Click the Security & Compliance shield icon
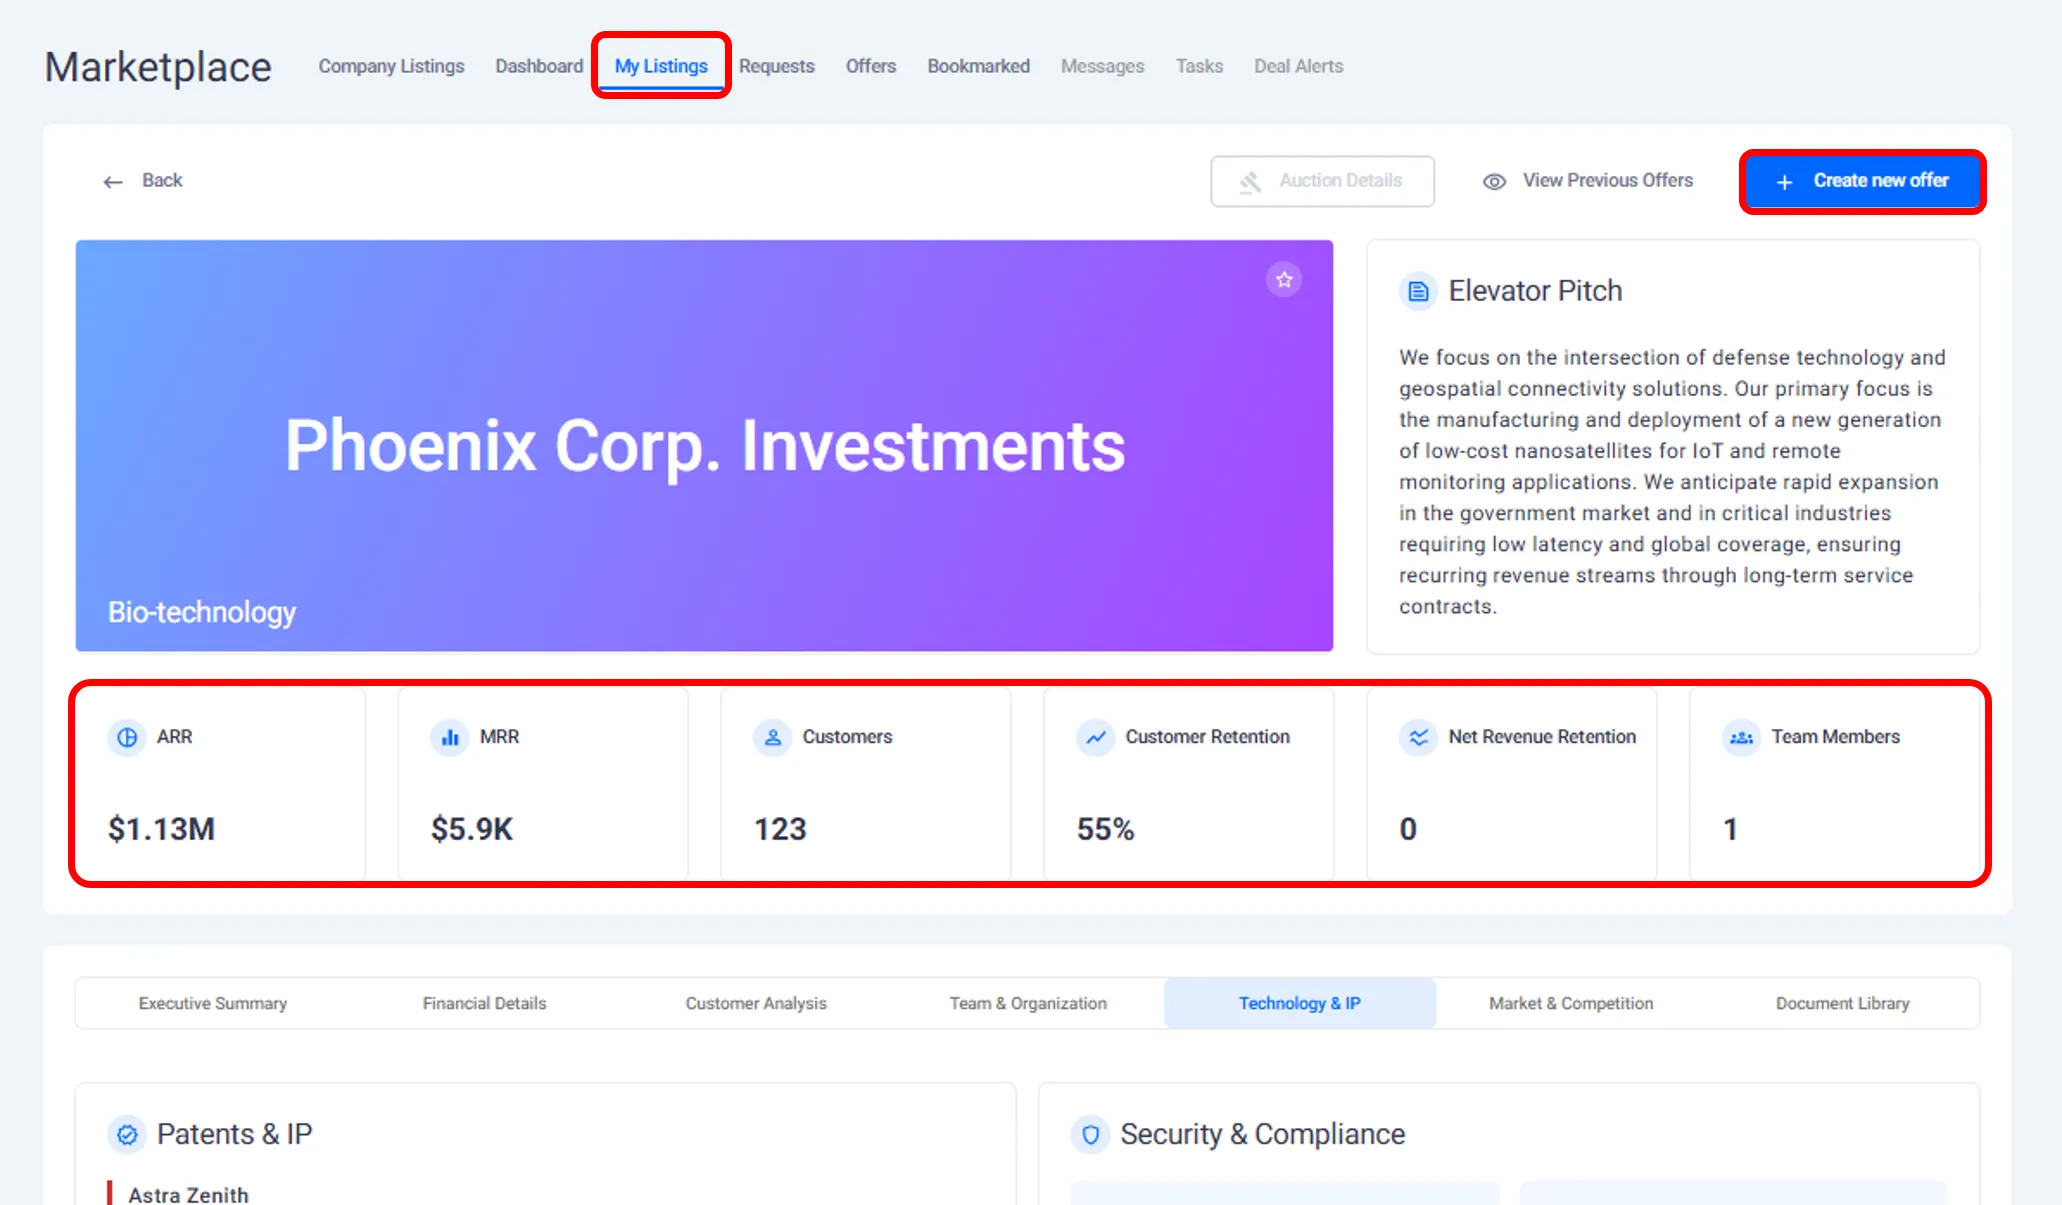Viewport: 2062px width, 1205px height. pos(1090,1134)
